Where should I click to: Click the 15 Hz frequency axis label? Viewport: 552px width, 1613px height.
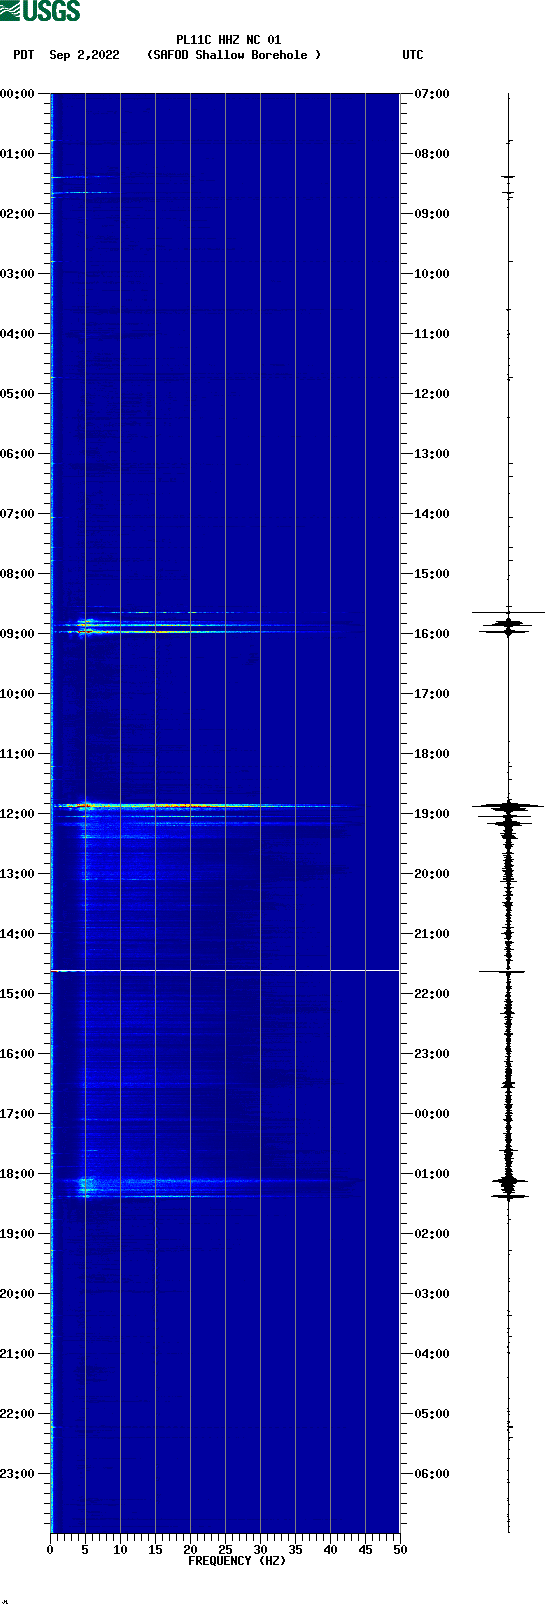coord(155,1550)
